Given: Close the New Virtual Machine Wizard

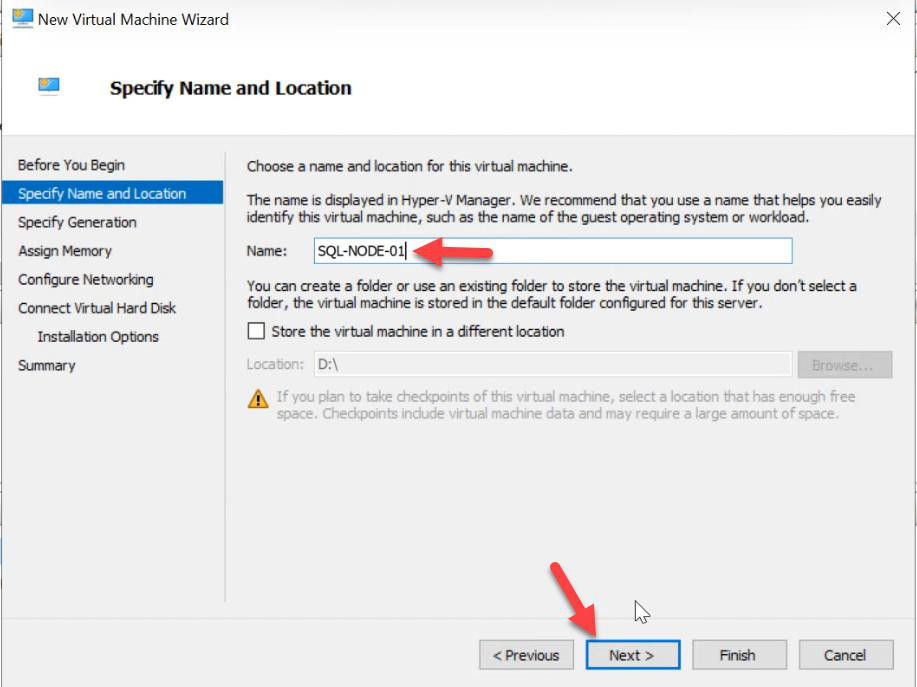Looking at the screenshot, I should click(893, 19).
